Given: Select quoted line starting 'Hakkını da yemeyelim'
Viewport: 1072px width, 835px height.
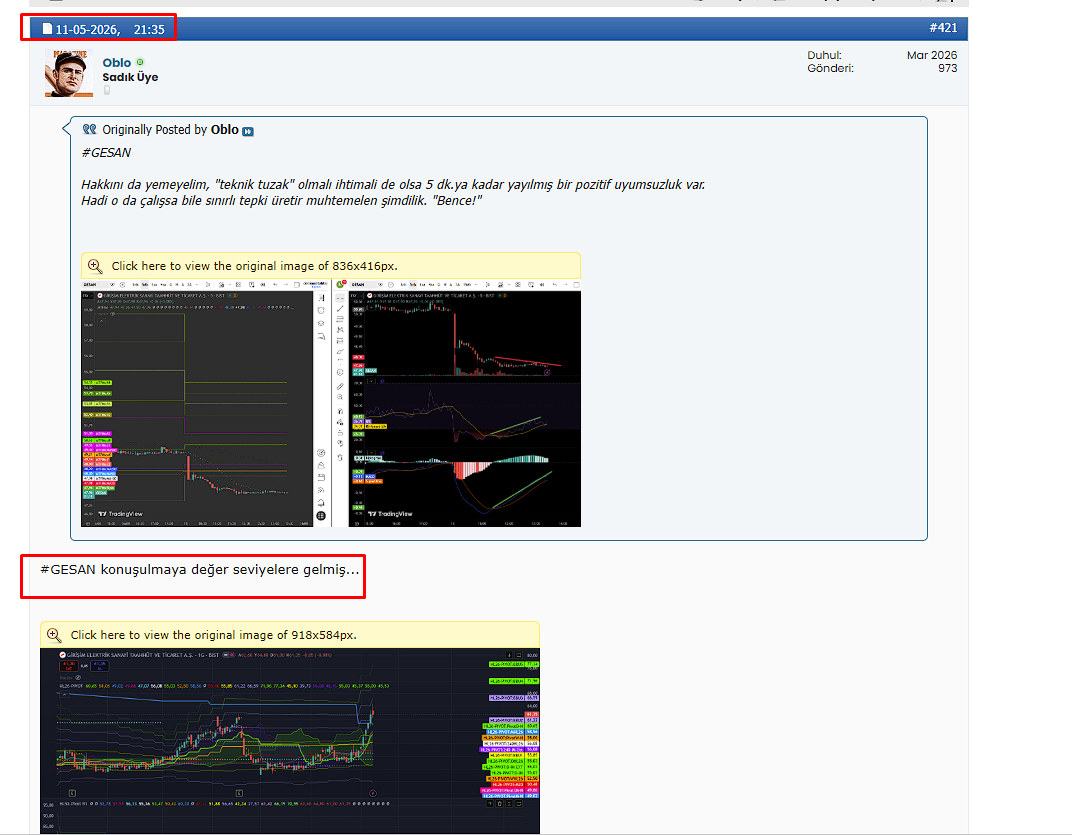Looking at the screenshot, I should (393, 185).
